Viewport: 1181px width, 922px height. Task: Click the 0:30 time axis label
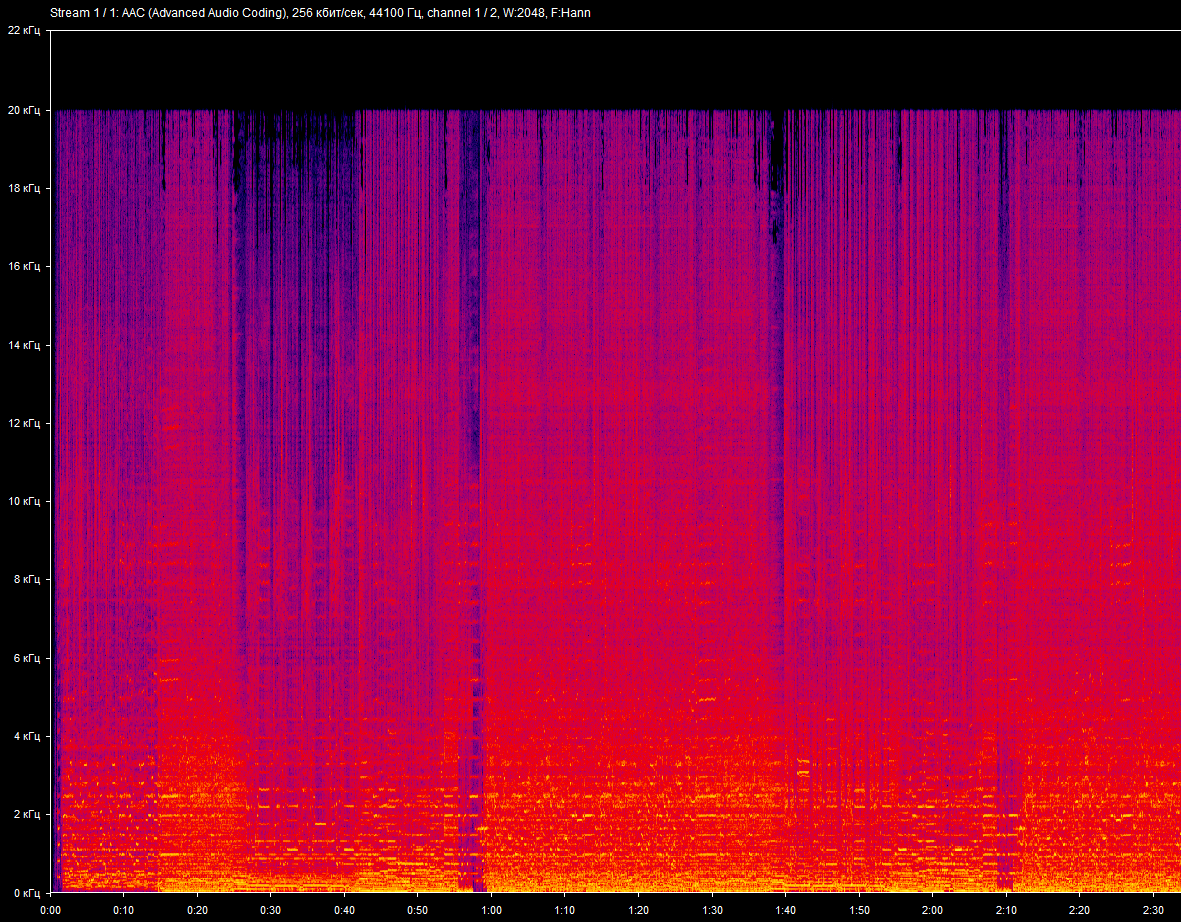pyautogui.click(x=270, y=910)
